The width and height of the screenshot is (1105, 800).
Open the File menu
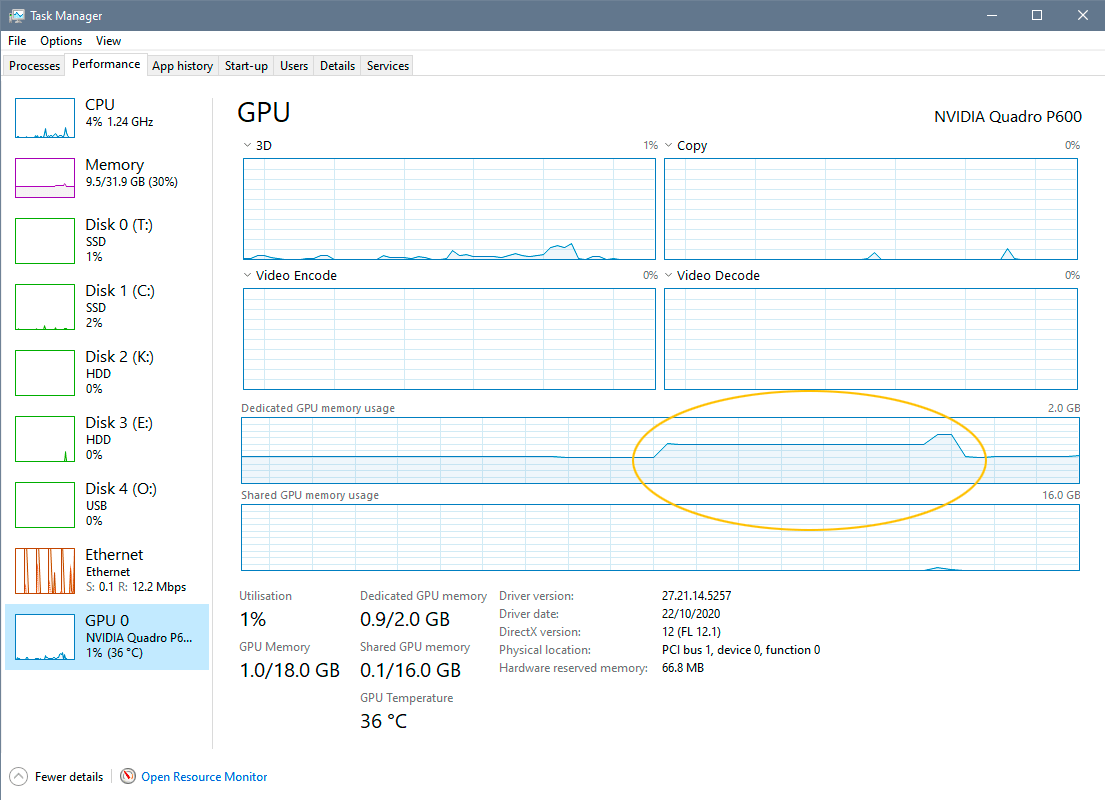coord(17,41)
